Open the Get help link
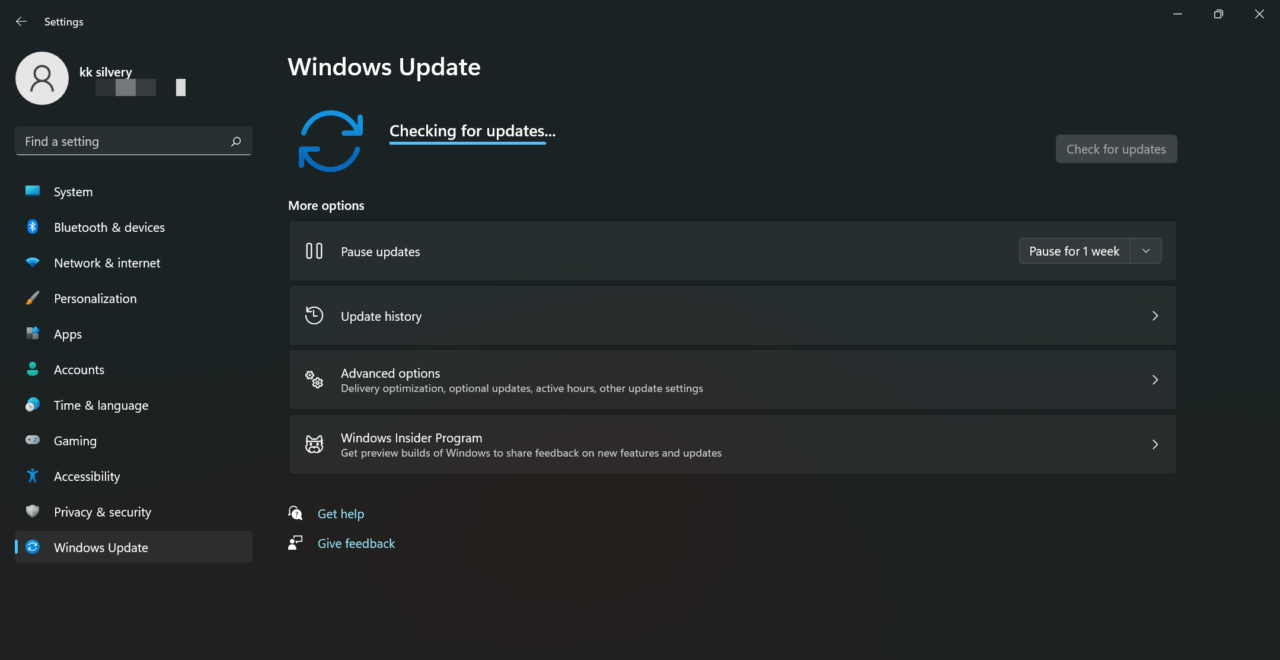The height and width of the screenshot is (660, 1280). (341, 513)
